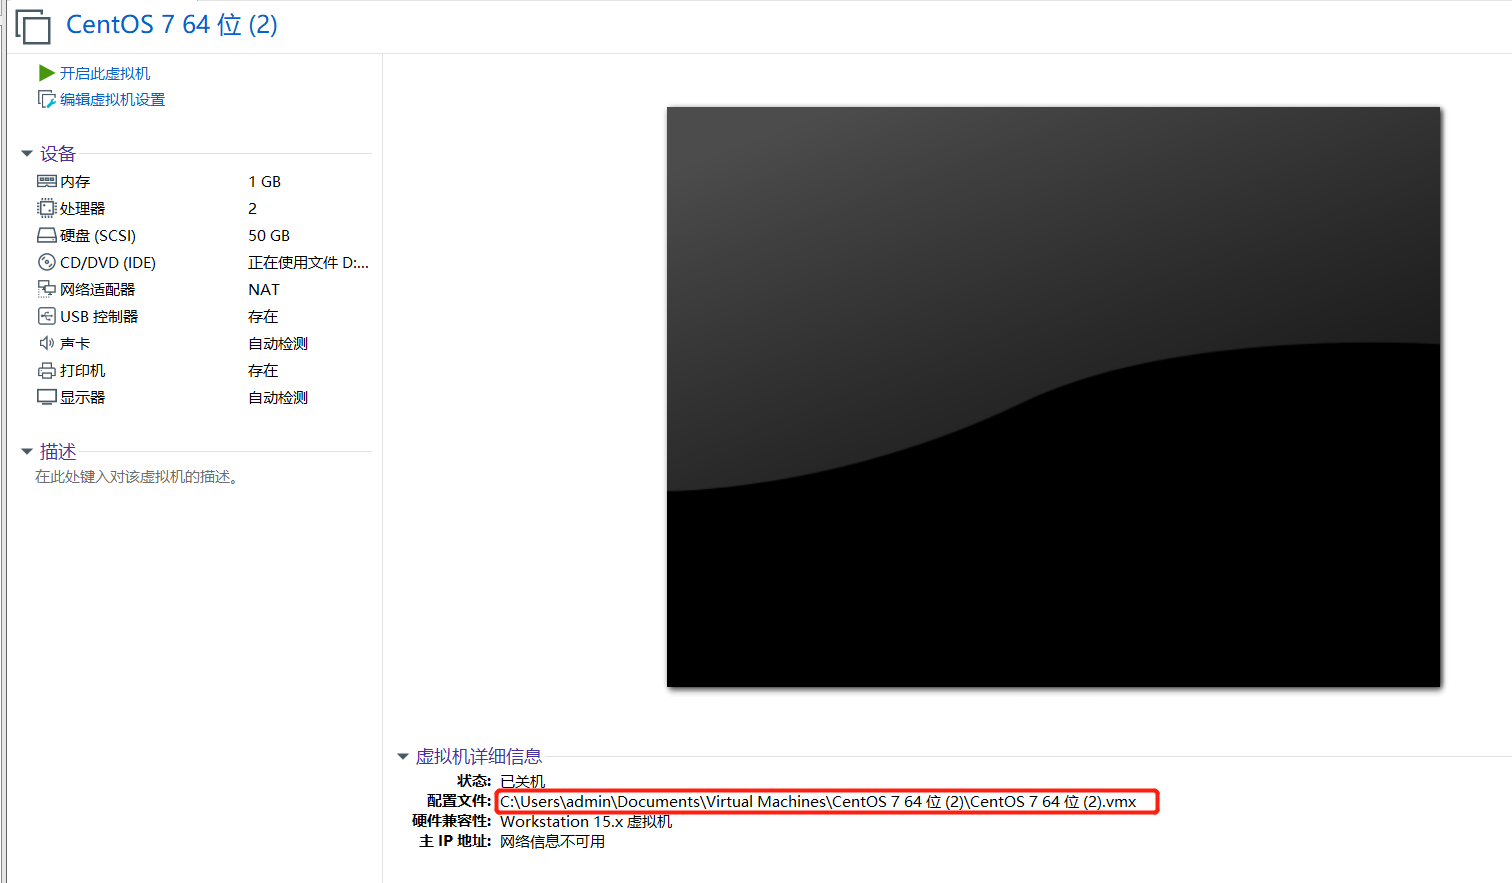Viewport: 1512px width, 883px height.
Task: Click the printer (打印机) icon
Action: tap(47, 370)
